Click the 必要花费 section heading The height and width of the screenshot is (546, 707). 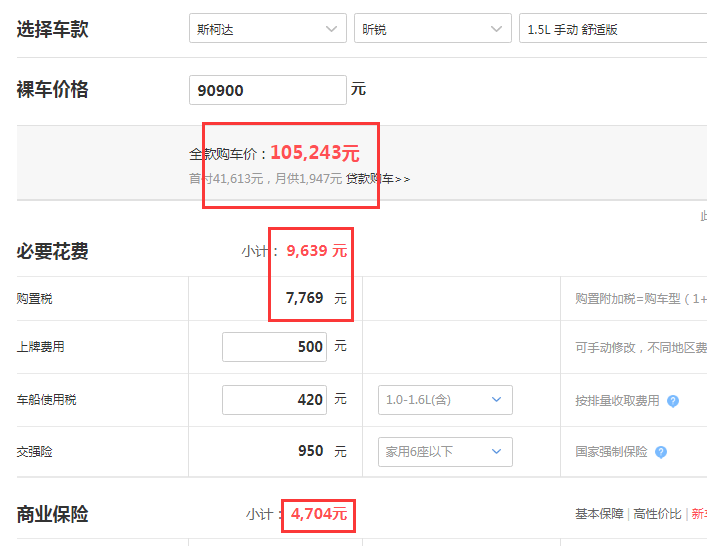coord(52,251)
